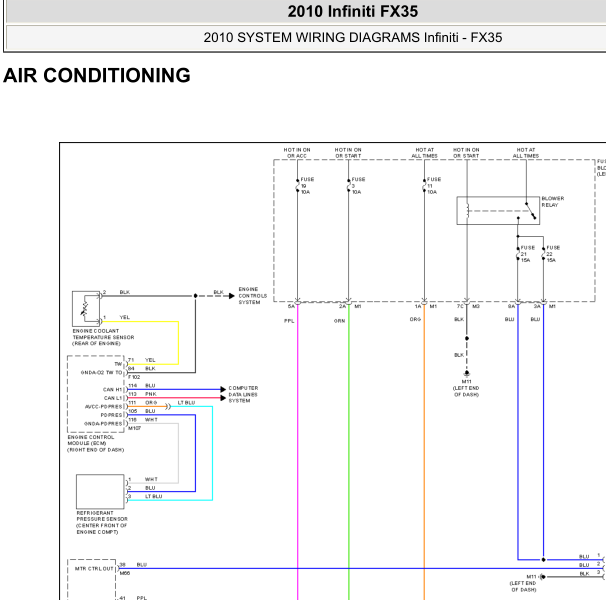Click ECM pin '84 BLK' label
This screenshot has width=606, height=600.
point(141,368)
